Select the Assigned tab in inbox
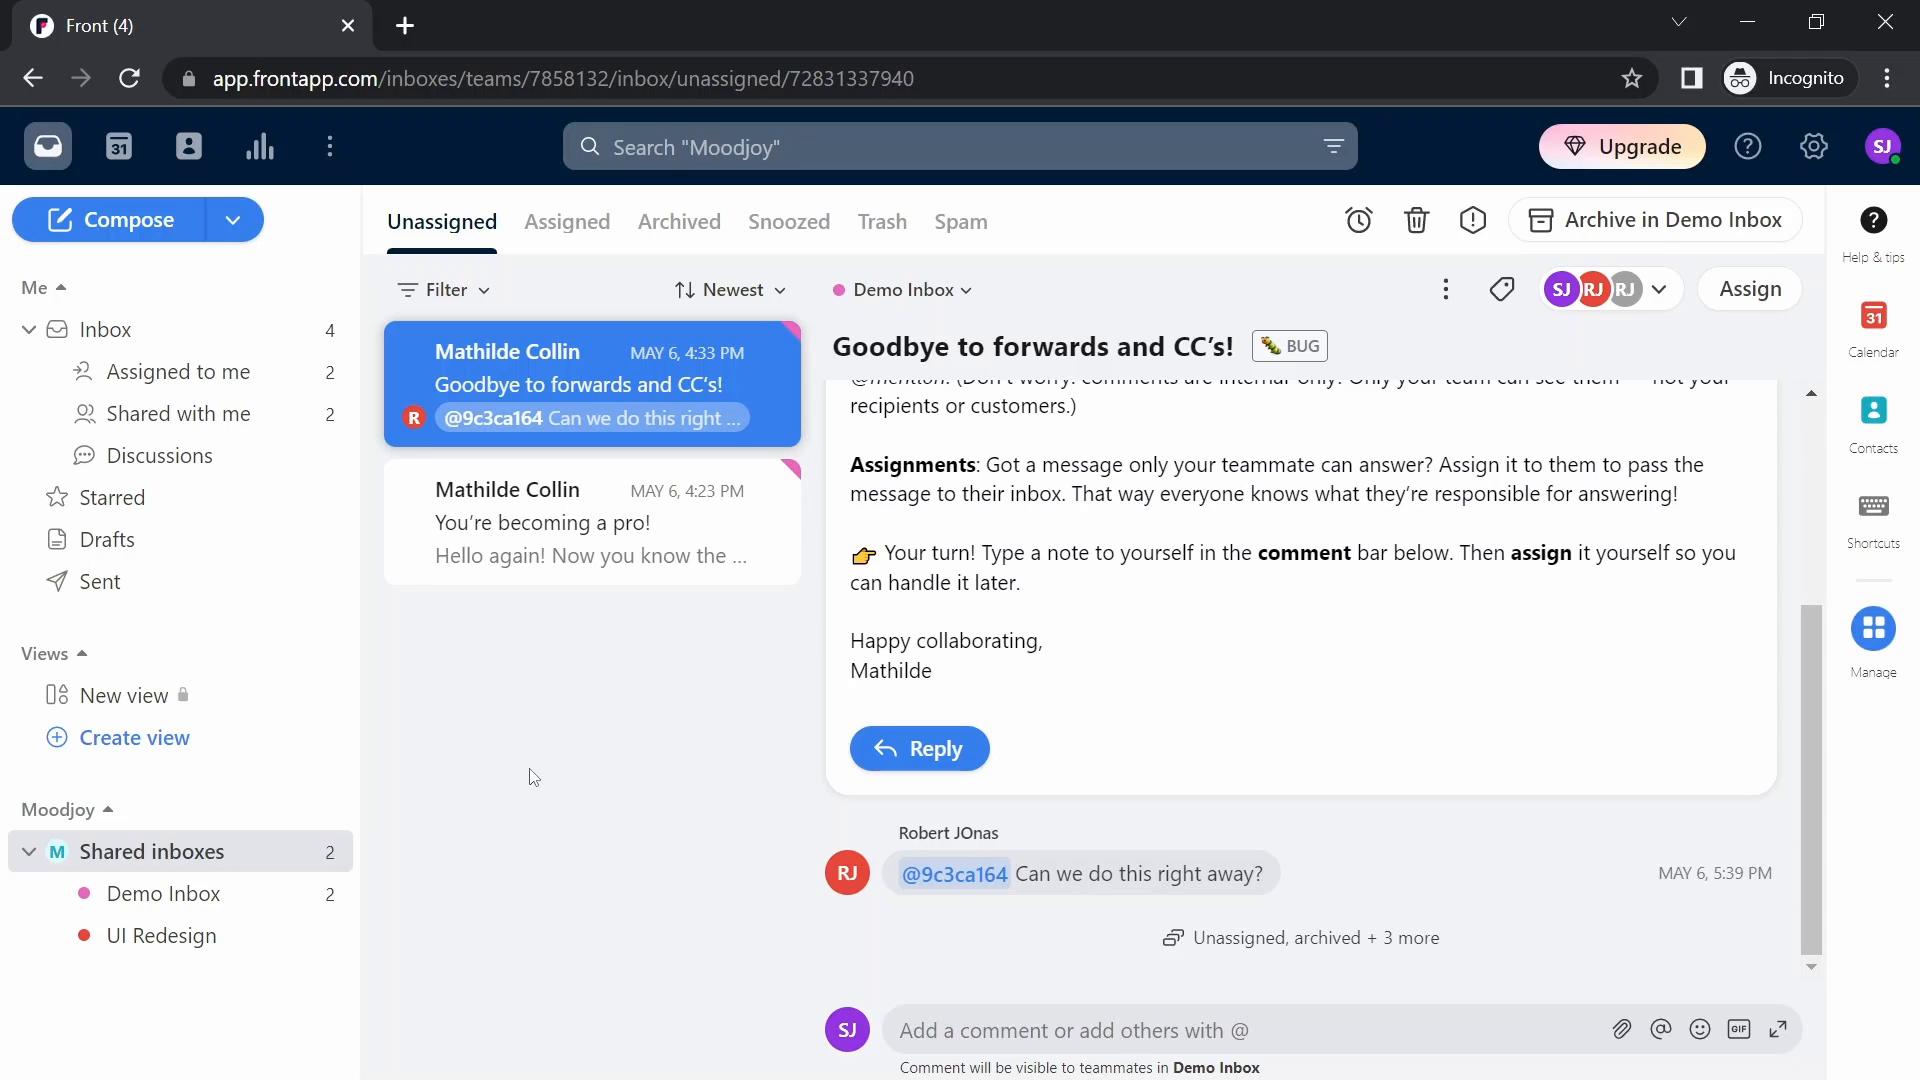1920x1080 pixels. tap(566, 222)
